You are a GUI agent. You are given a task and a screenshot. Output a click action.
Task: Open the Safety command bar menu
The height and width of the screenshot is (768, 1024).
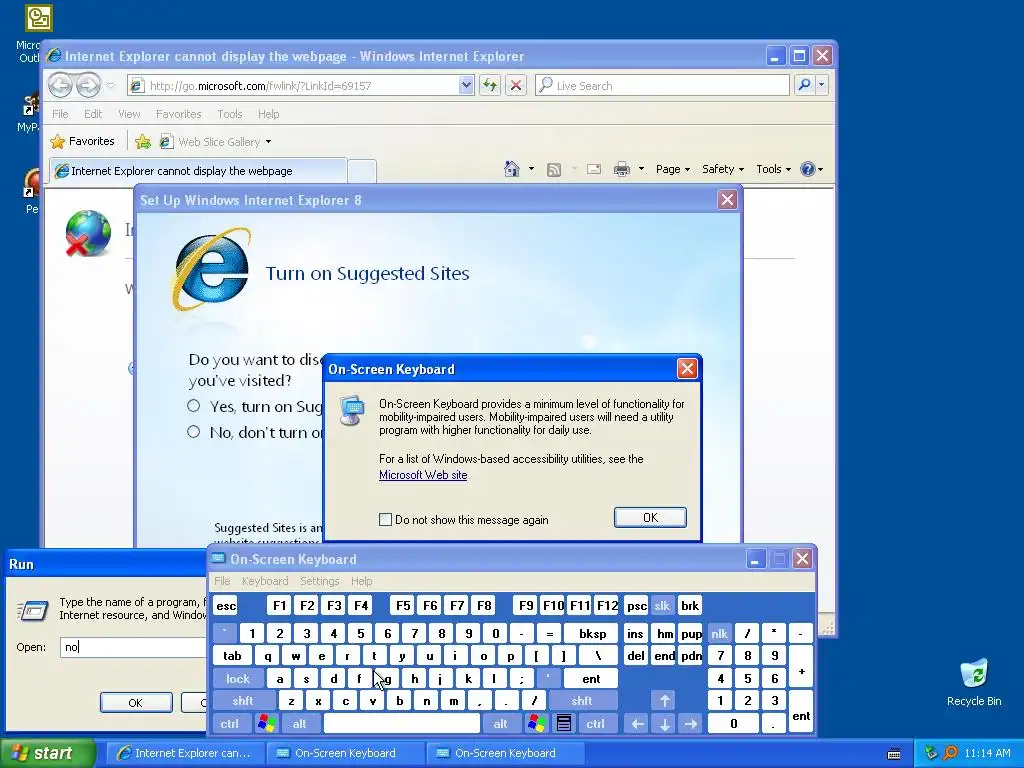pos(723,169)
